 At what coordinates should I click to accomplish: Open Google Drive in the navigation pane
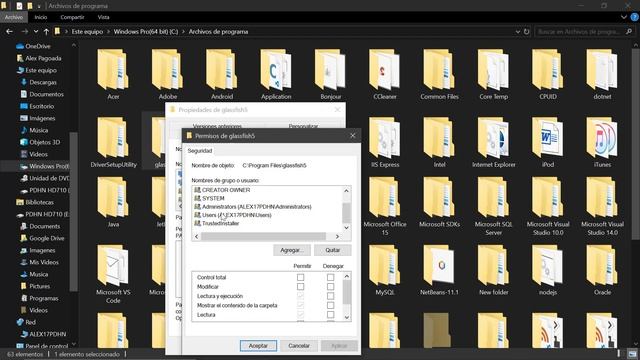coord(46,238)
